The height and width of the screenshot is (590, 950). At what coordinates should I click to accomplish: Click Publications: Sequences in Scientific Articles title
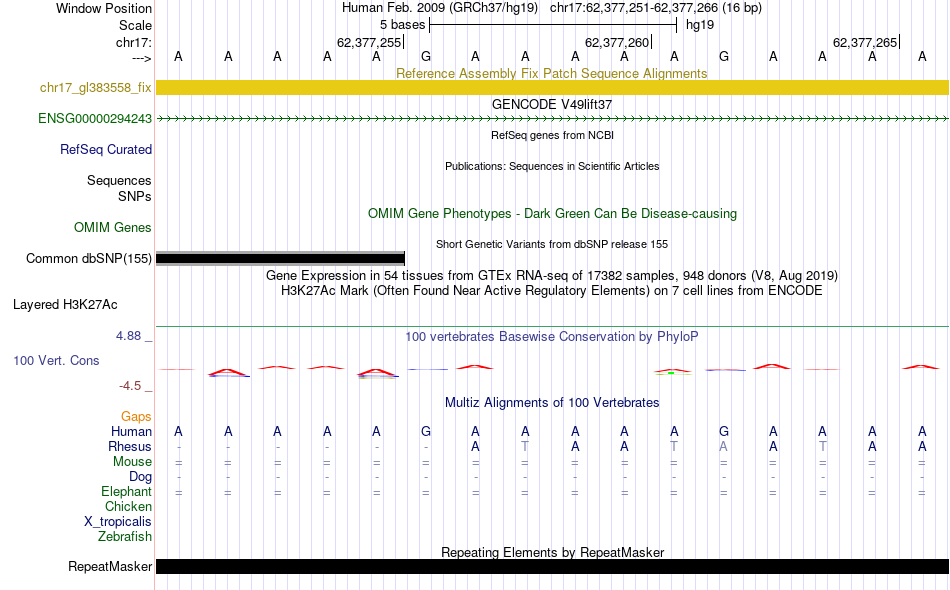(x=552, y=167)
